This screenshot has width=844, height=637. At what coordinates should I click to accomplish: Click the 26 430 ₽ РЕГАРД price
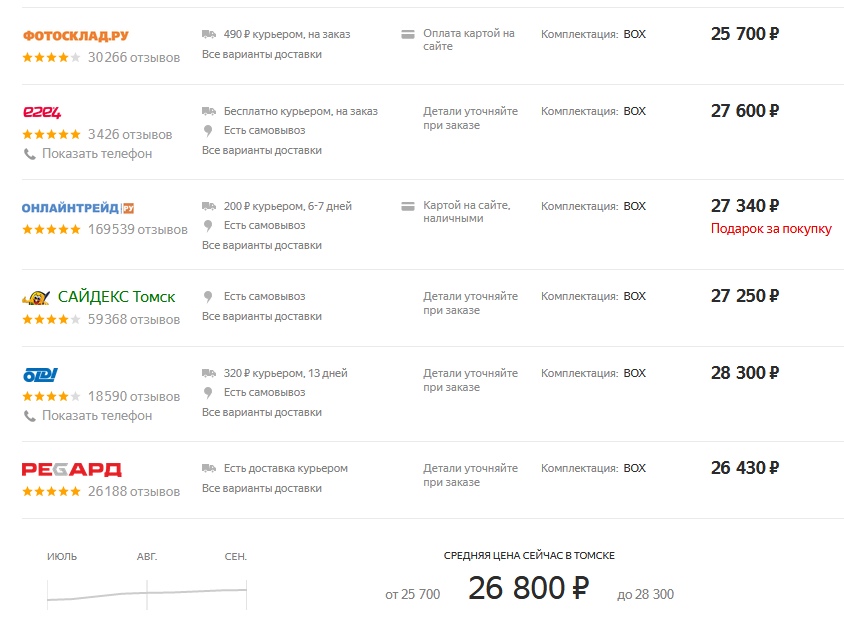point(745,468)
